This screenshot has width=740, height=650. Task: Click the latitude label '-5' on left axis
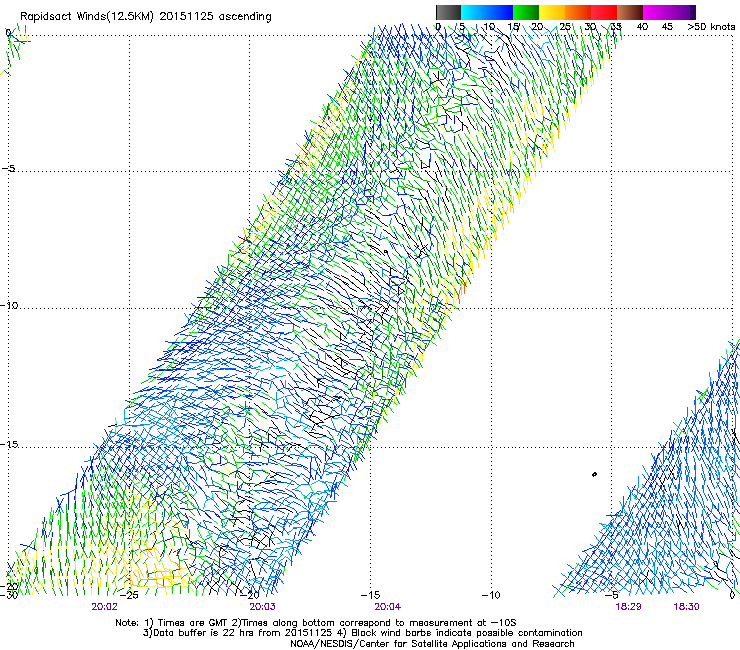(9, 168)
